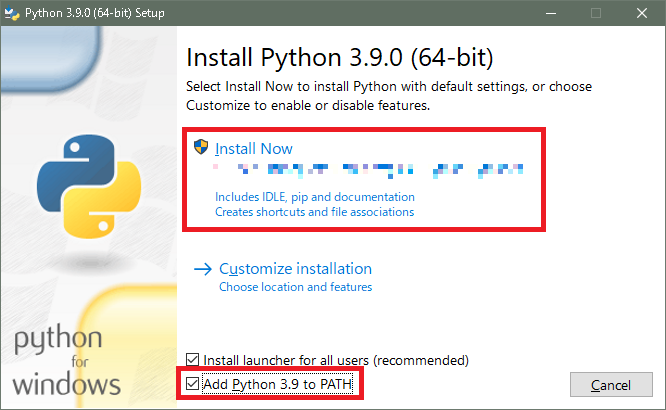Close the Python Setup window
This screenshot has height=410, width=666.
tap(642, 13)
